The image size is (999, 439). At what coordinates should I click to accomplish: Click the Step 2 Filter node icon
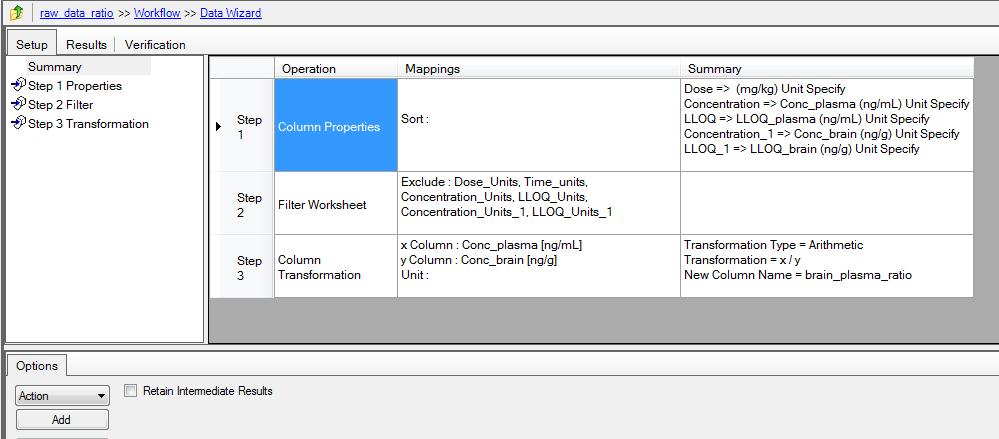(18, 104)
